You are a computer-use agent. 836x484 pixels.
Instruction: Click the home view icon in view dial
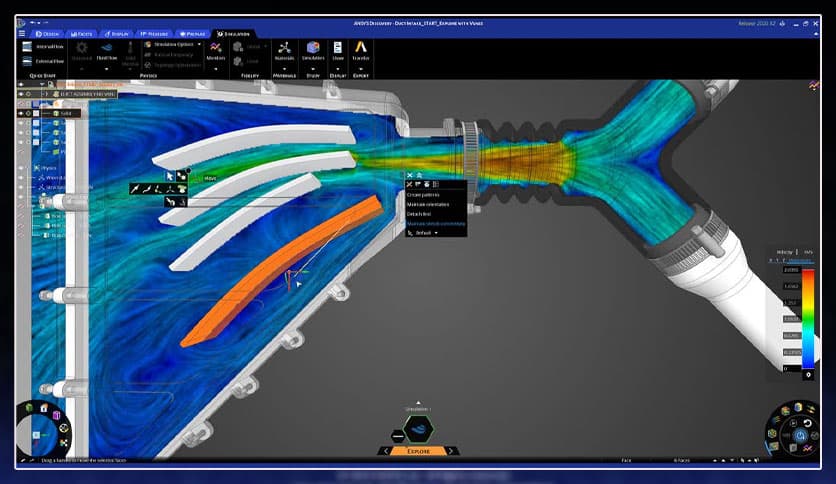coord(44,408)
